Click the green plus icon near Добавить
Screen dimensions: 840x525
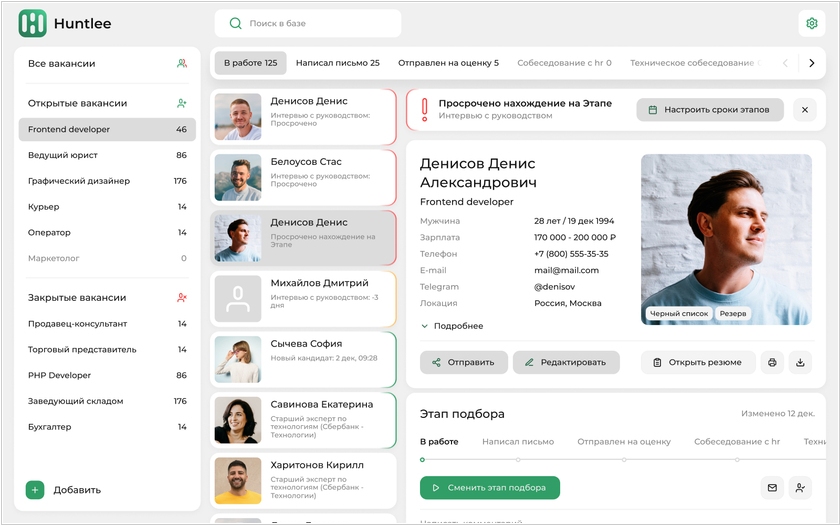[x=35, y=490]
